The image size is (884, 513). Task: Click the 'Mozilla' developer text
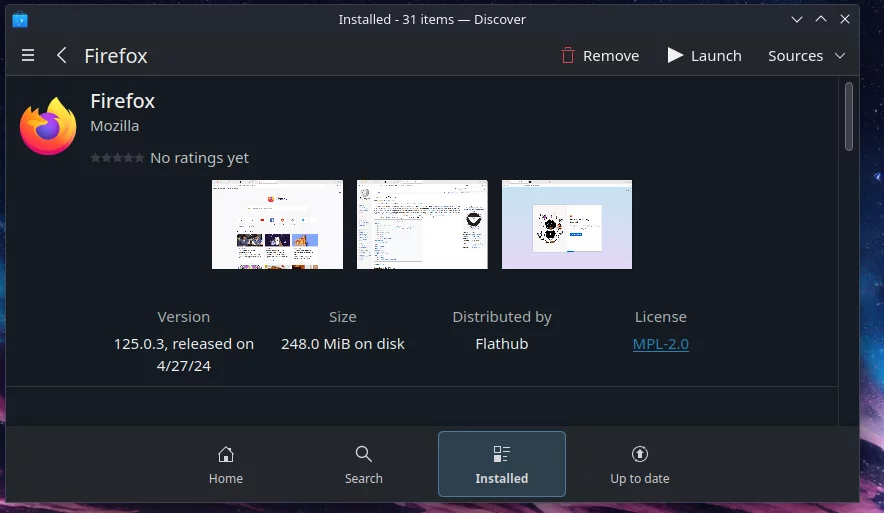[114, 126]
